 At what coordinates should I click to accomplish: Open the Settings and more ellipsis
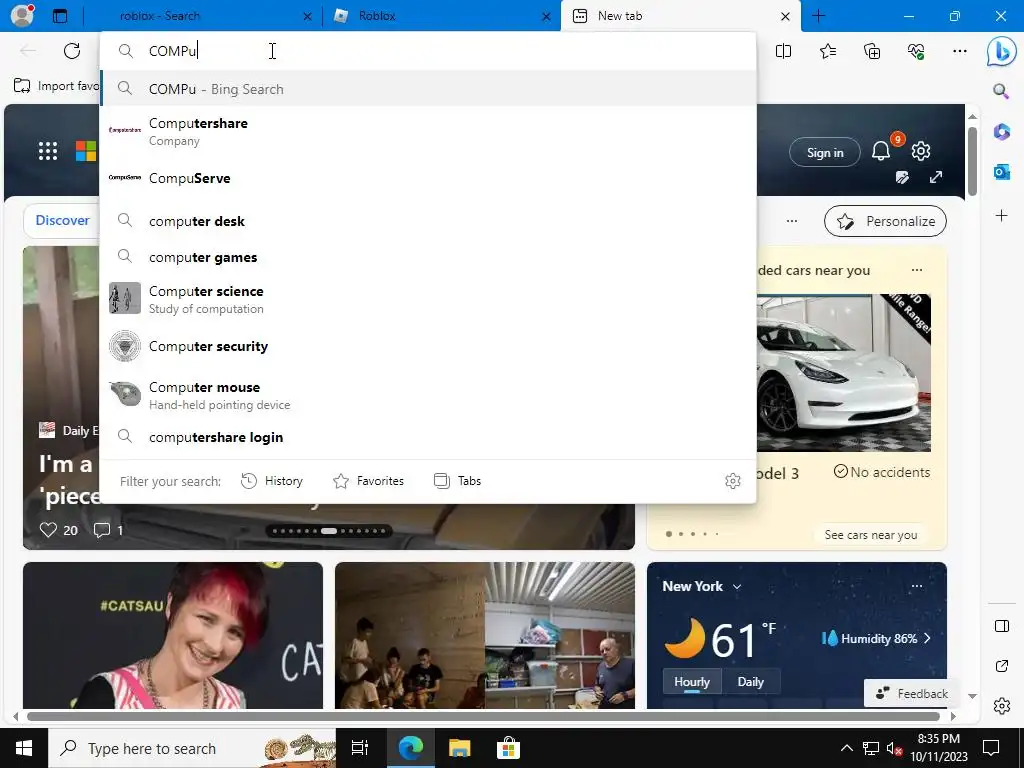960,51
